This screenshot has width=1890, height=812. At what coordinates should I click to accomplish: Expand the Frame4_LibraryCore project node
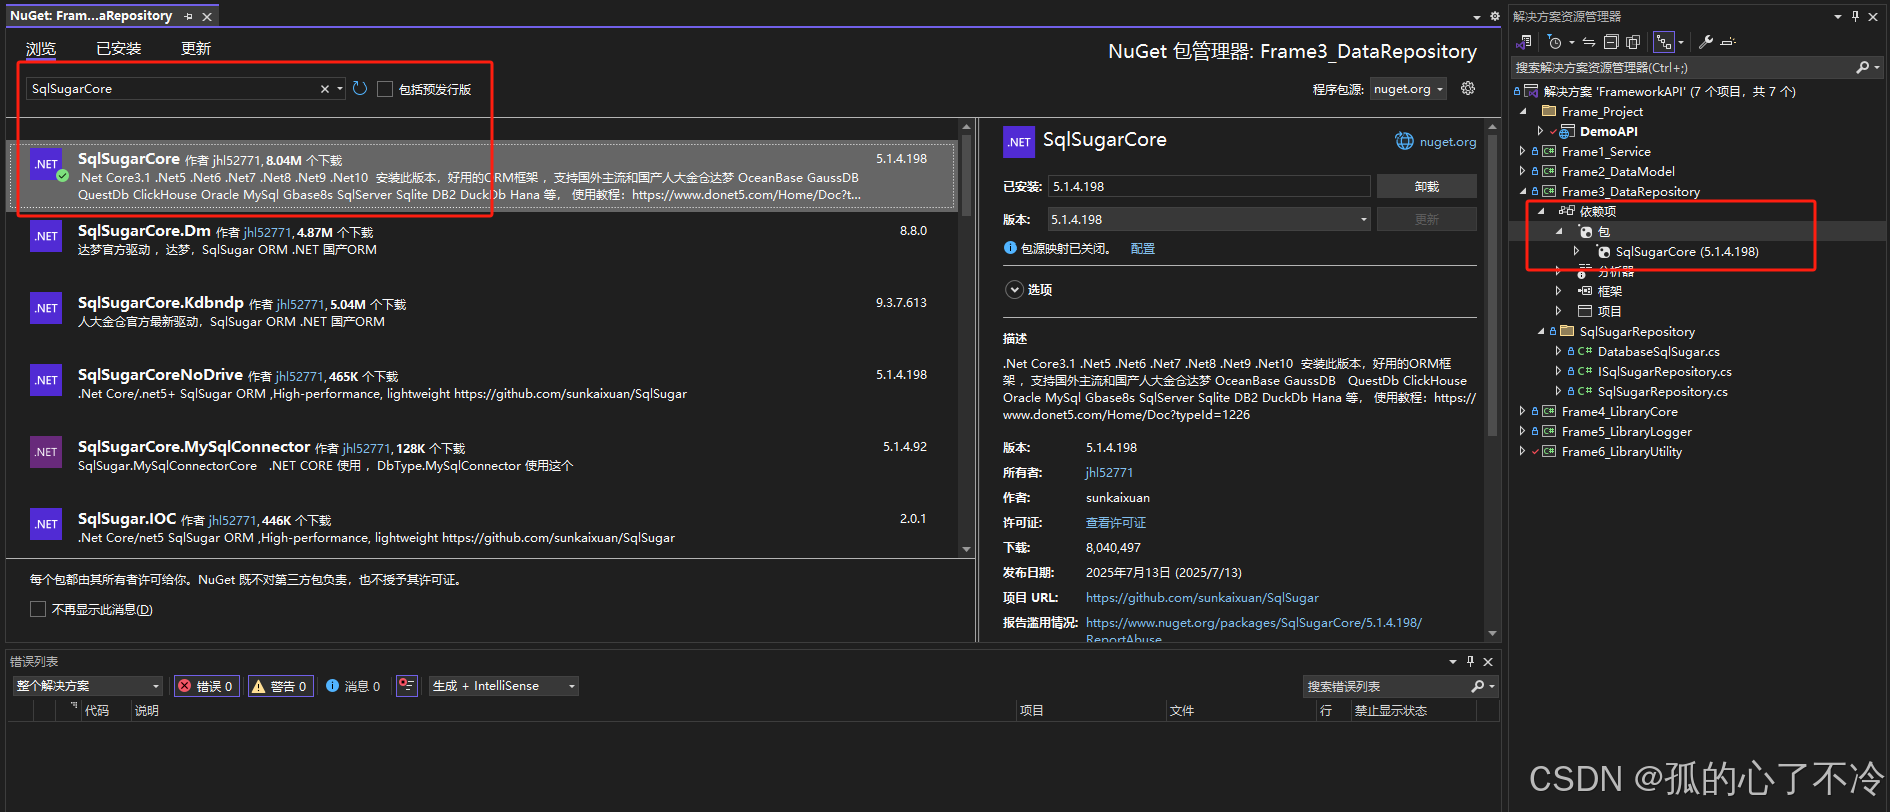1522,411
